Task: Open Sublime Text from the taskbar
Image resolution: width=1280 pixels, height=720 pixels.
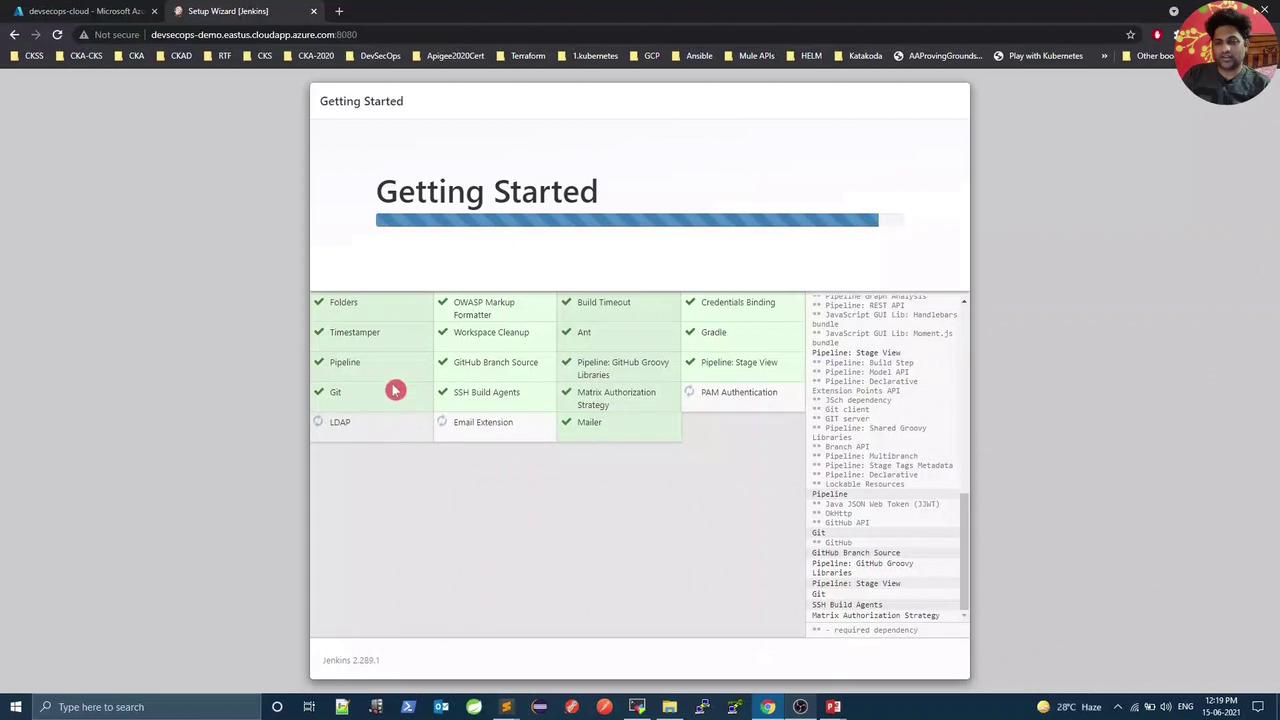Action: 506,707
